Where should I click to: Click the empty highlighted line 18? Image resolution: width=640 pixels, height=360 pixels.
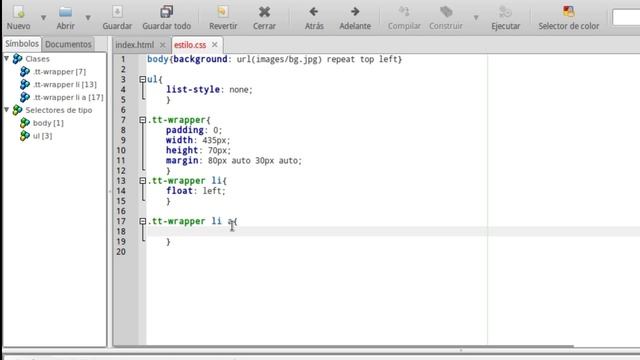[392, 231]
